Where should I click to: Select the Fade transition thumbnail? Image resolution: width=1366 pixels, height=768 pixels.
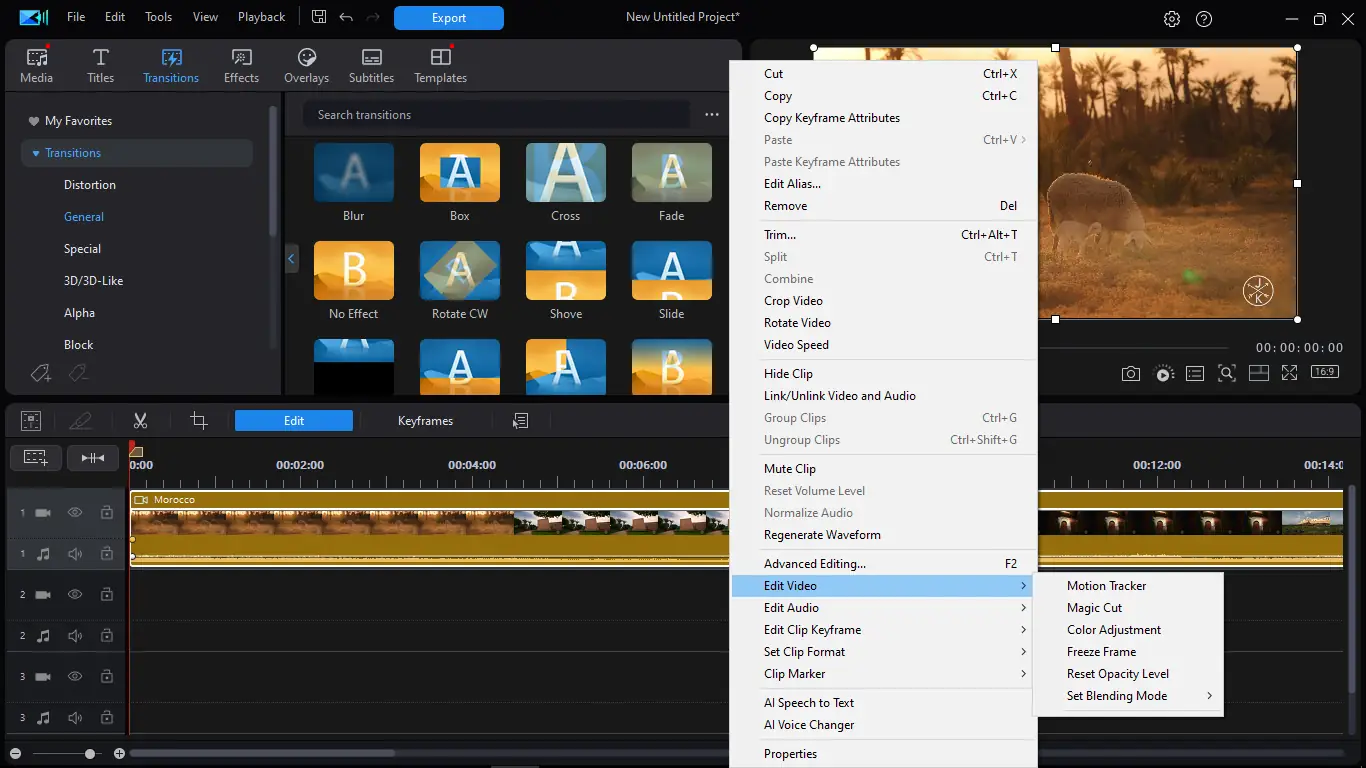[x=671, y=173]
